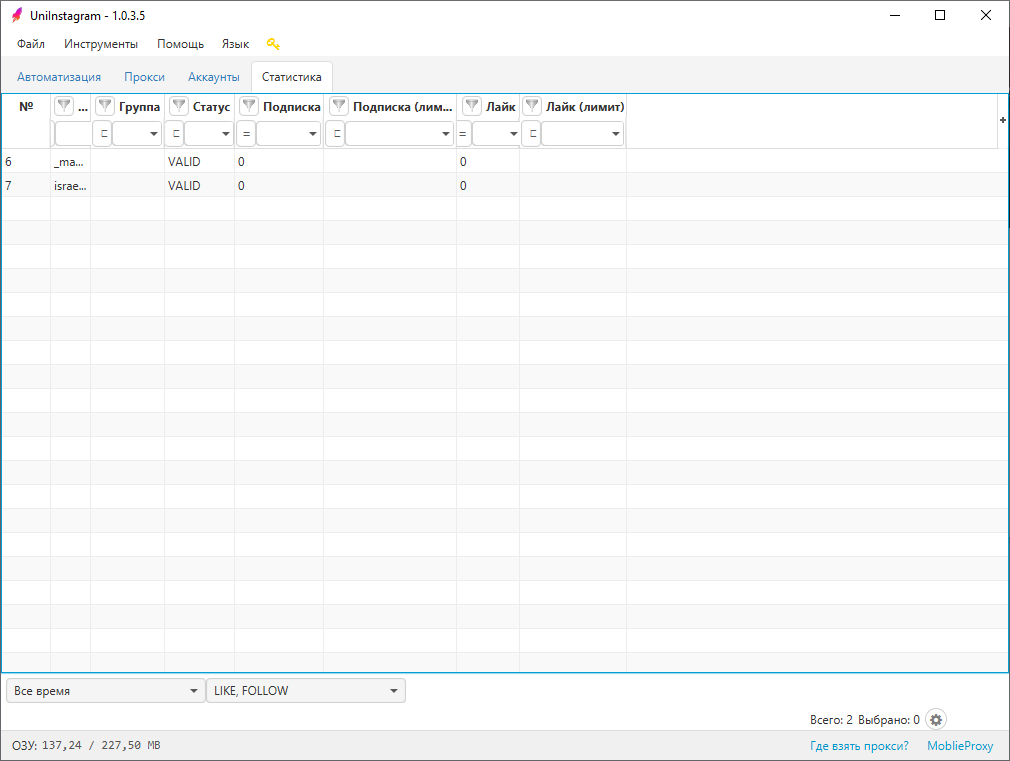Toggle the equals operator for Подписка filter
The height and width of the screenshot is (761, 1010).
246,133
